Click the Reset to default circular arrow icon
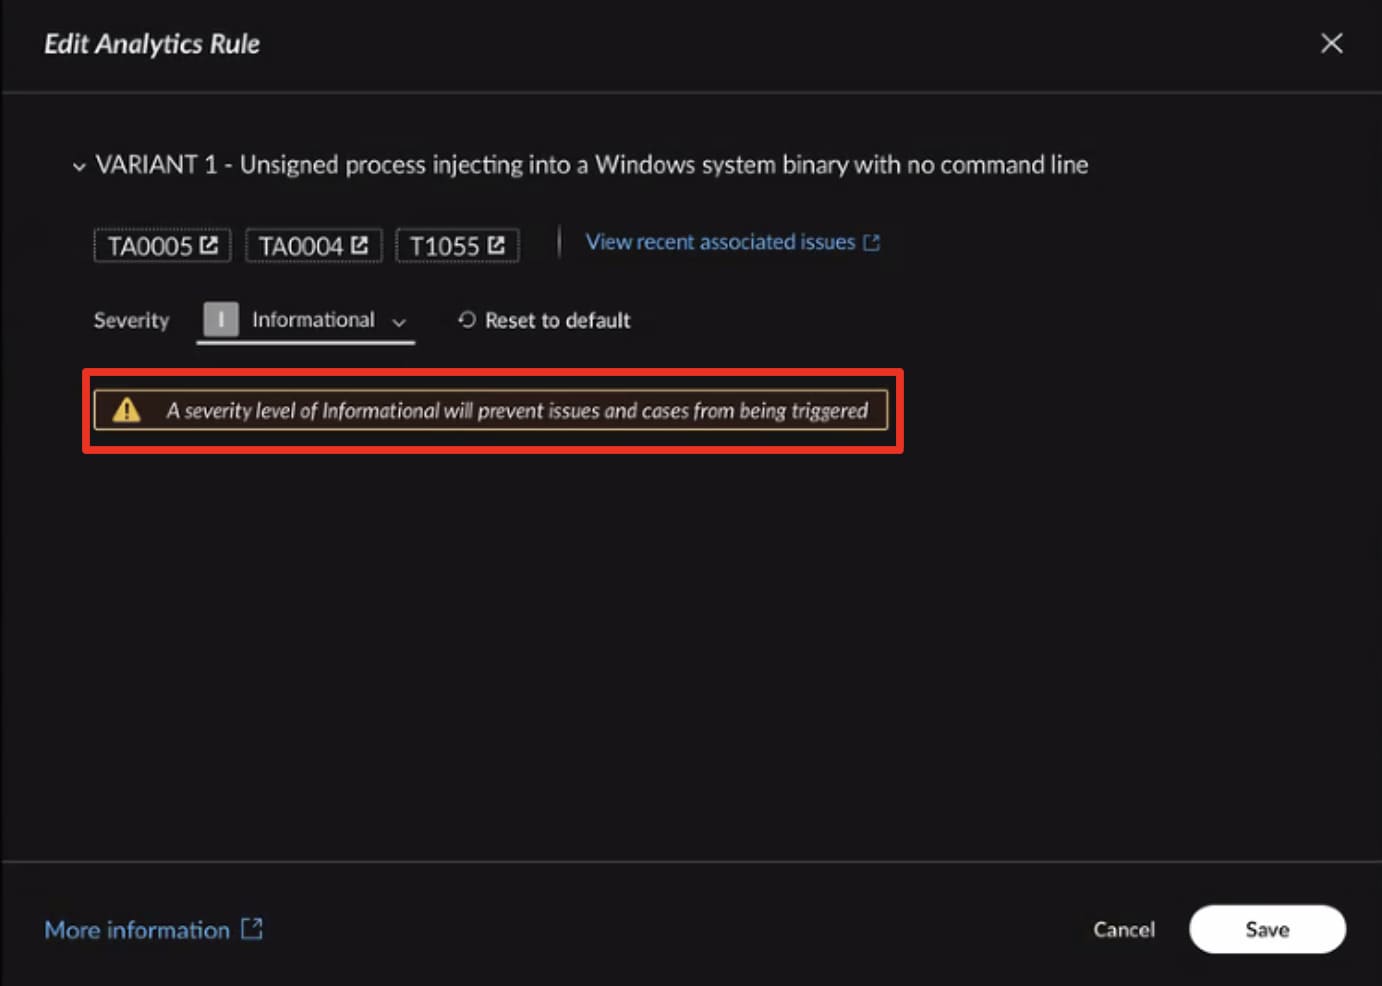Viewport: 1382px width, 986px height. 466,320
